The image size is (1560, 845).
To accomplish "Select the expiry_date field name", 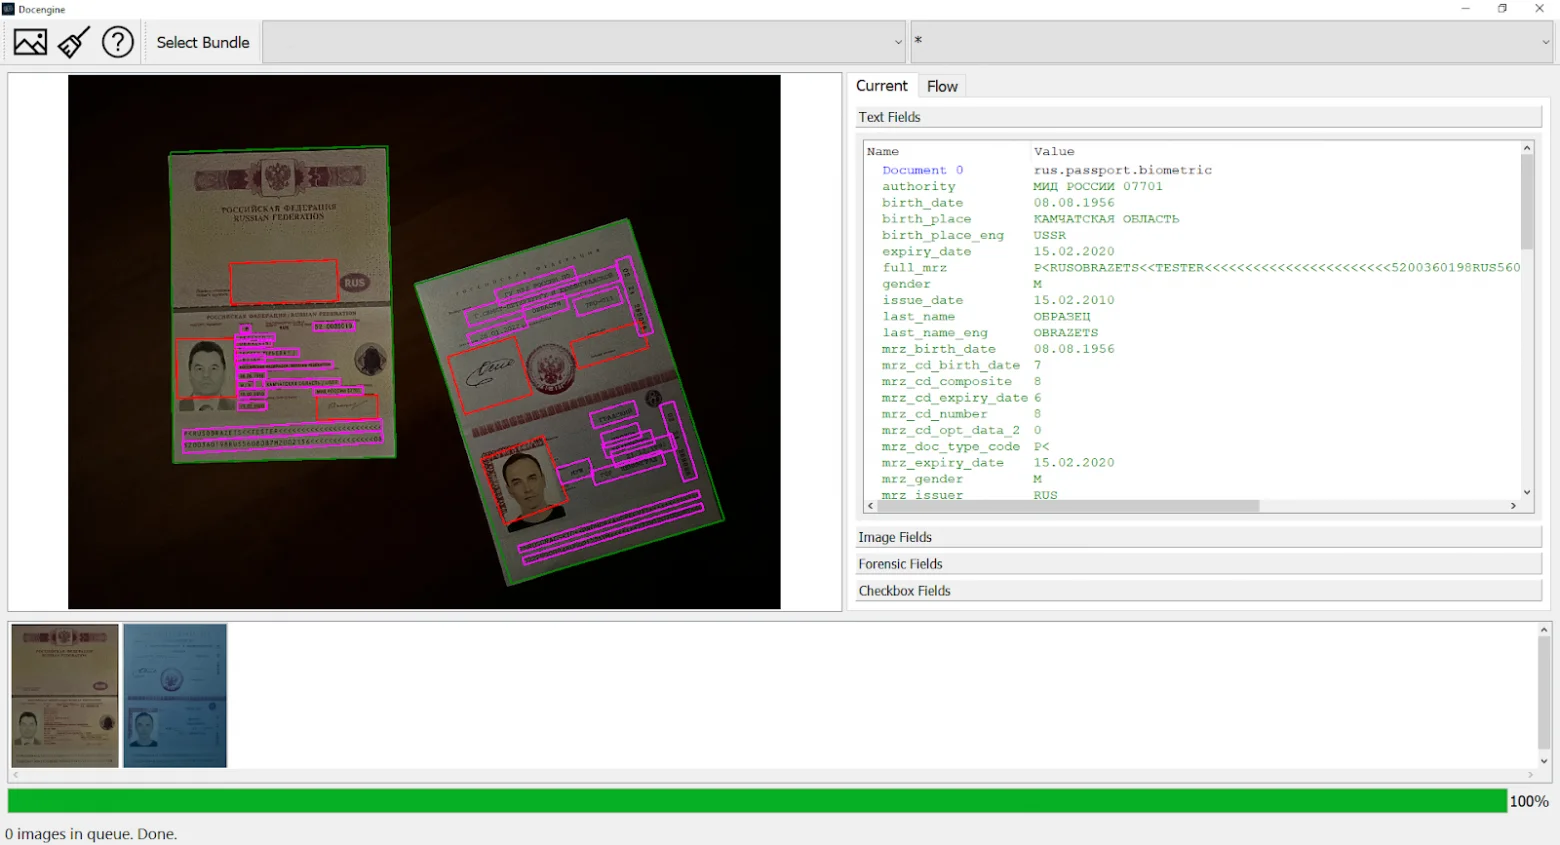I will (x=926, y=252).
